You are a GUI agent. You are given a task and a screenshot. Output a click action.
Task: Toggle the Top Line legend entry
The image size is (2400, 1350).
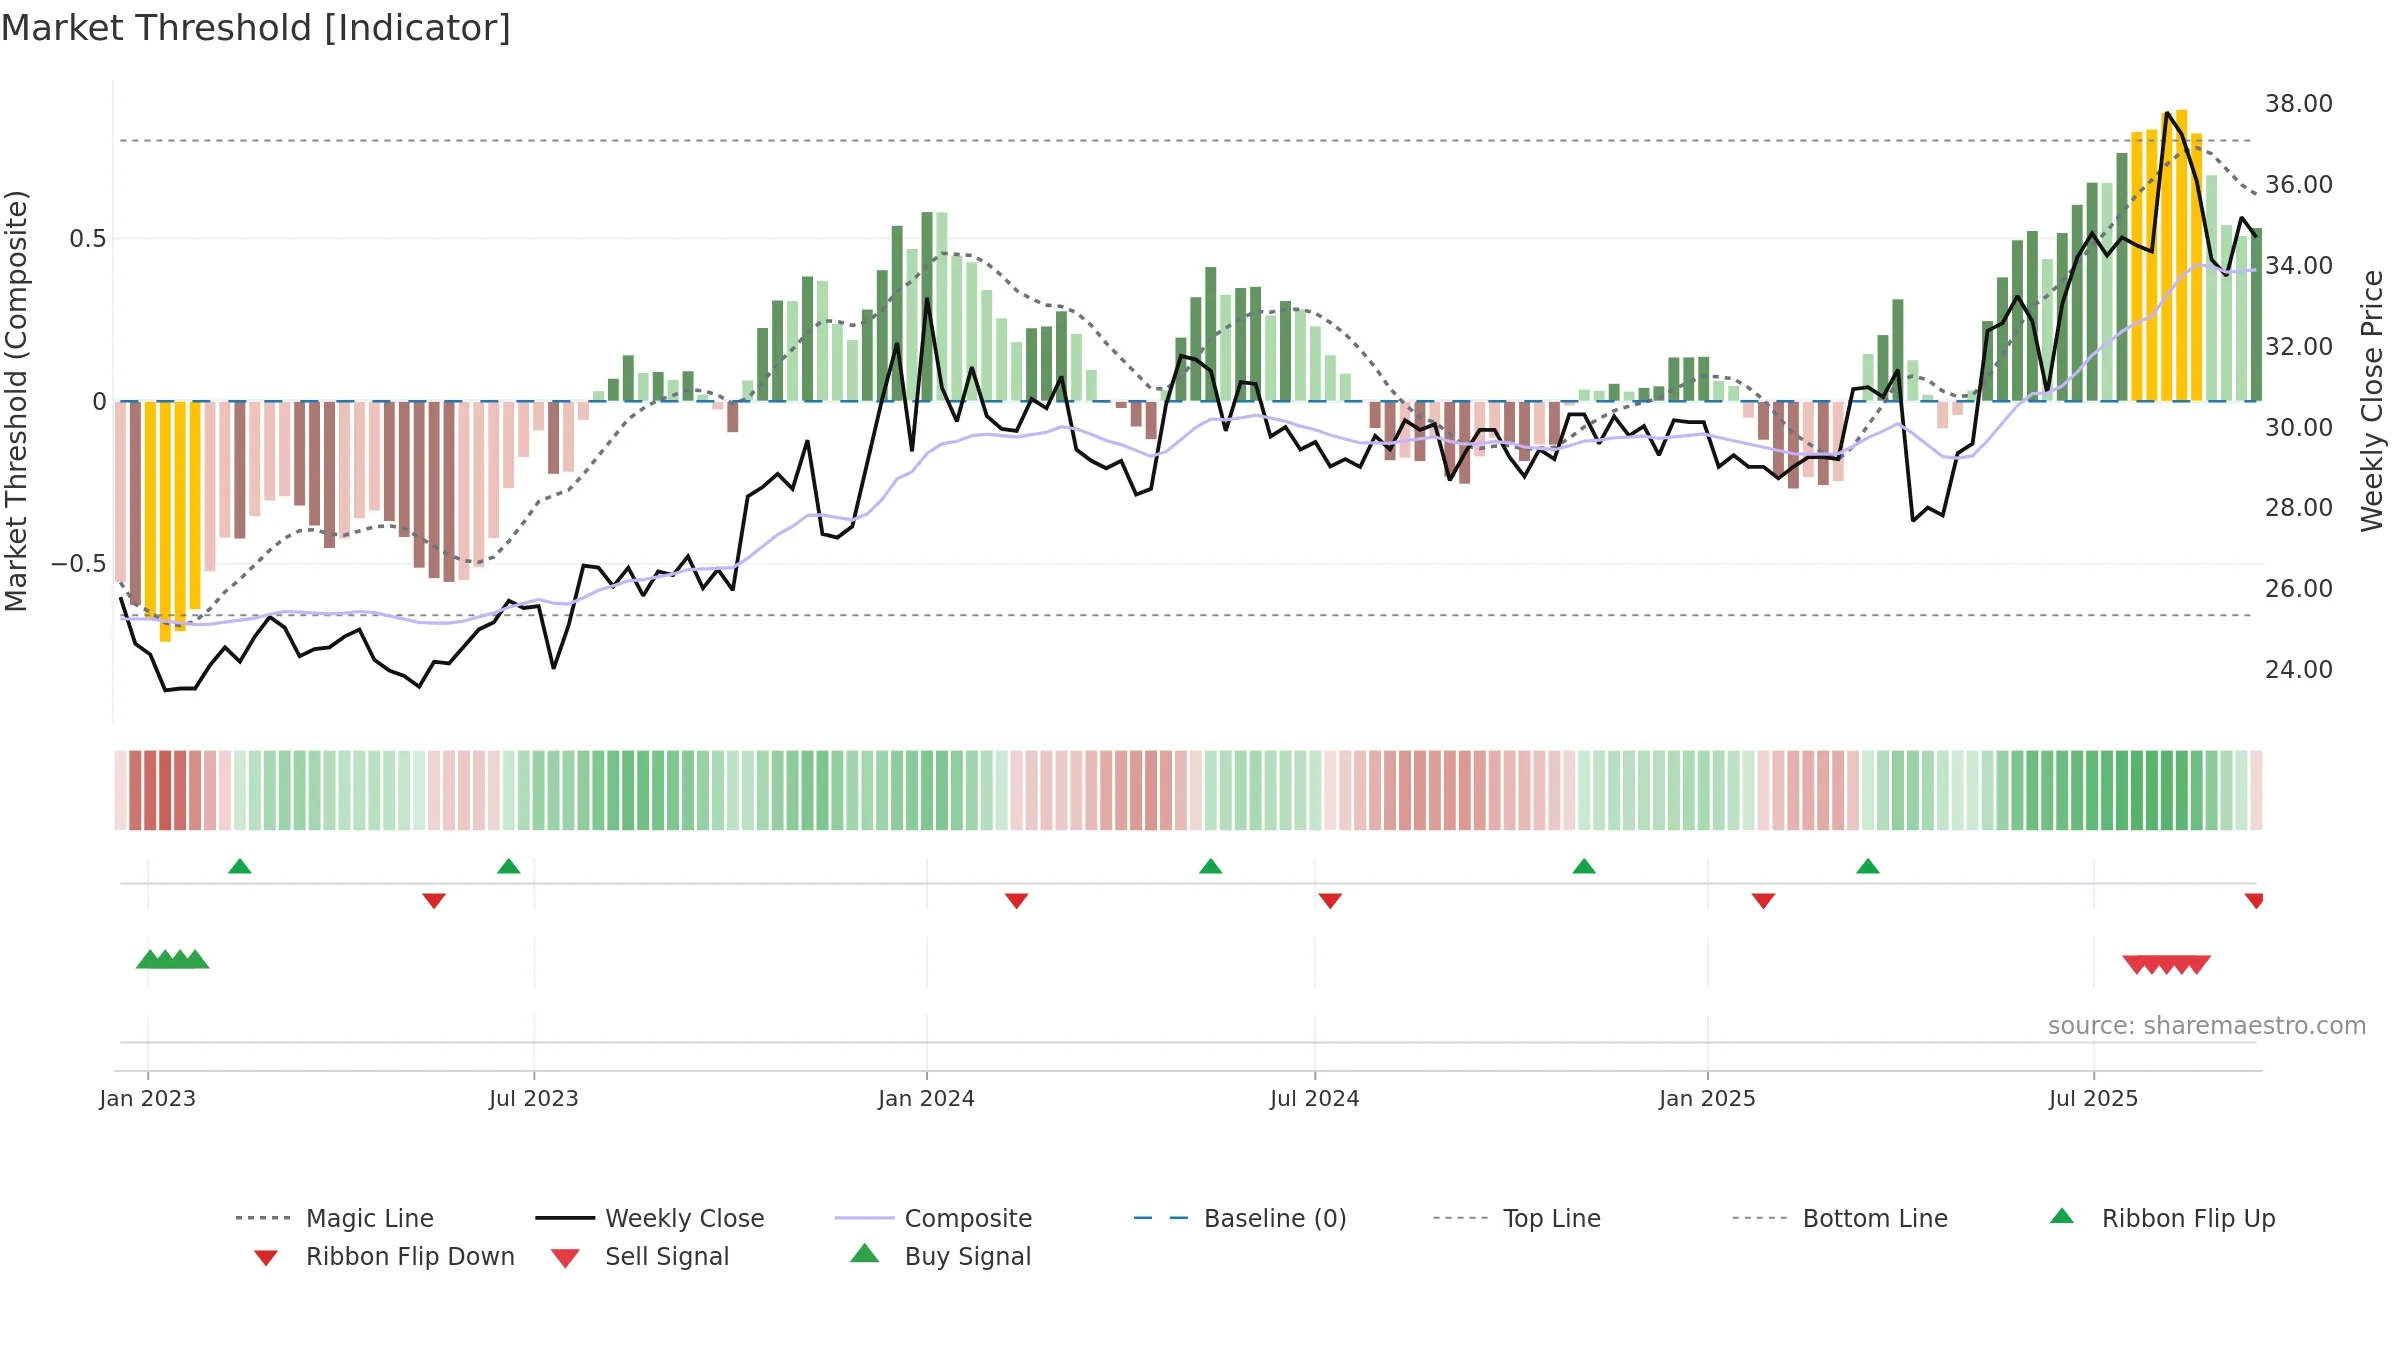click(1516, 1218)
